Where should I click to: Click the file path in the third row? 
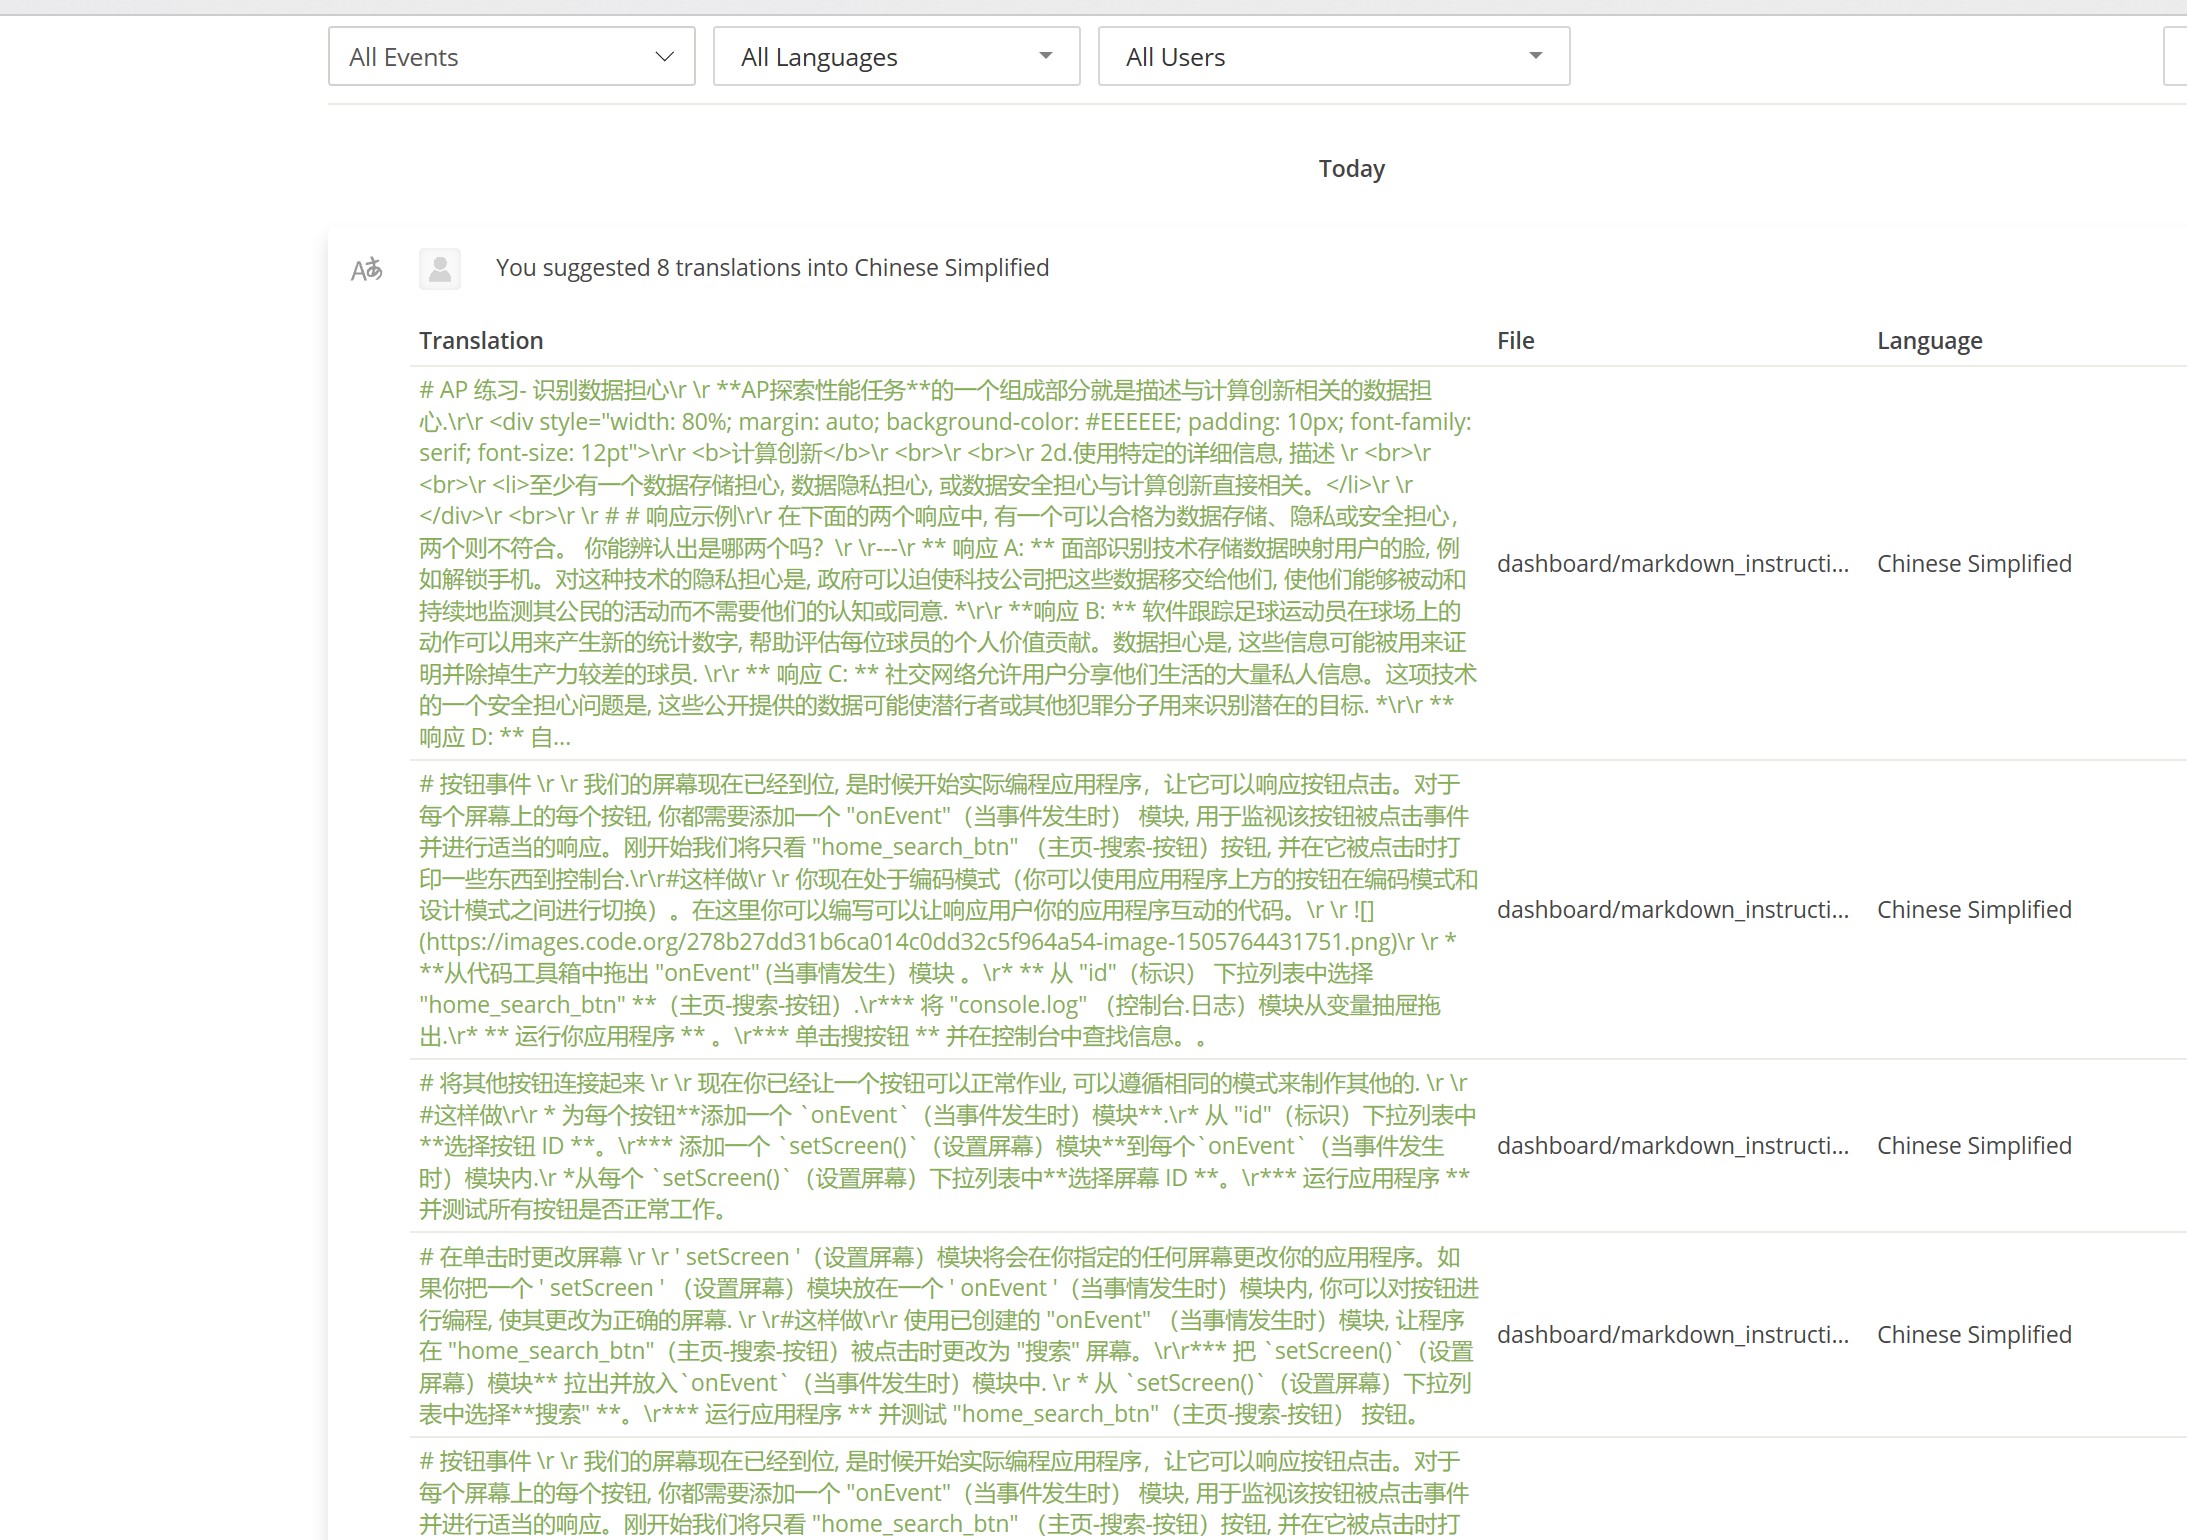1672,1146
